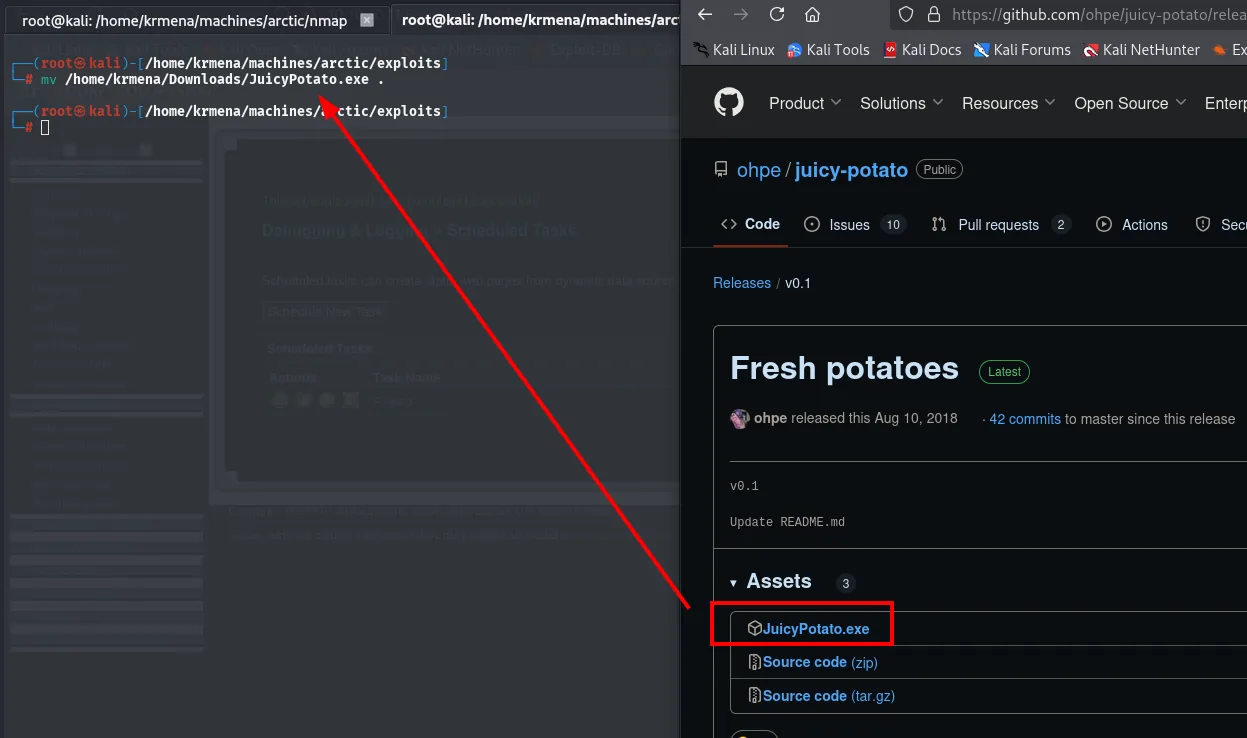This screenshot has height=738, width=1247.
Task: Click the ohpe avatar image
Action: click(740, 419)
